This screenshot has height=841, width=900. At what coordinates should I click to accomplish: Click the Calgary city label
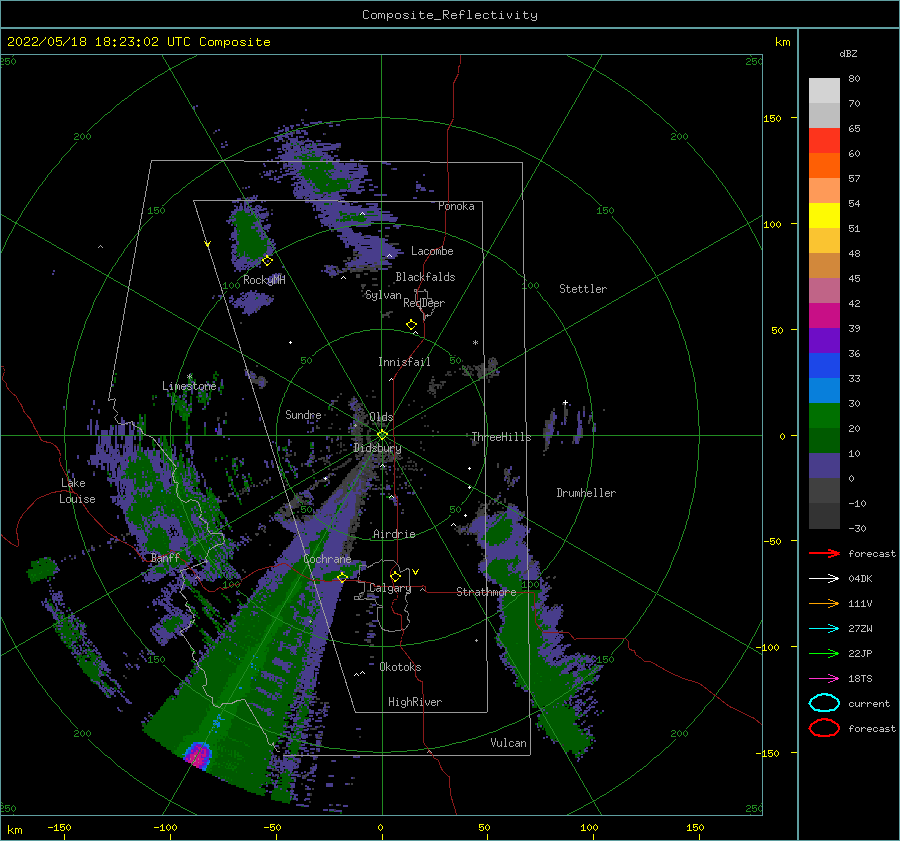tap(390, 588)
